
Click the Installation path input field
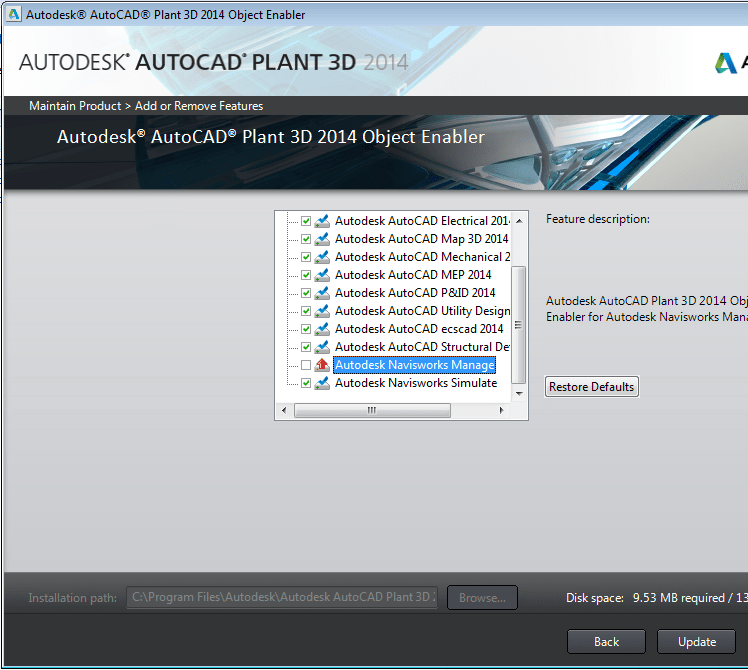tap(282, 597)
